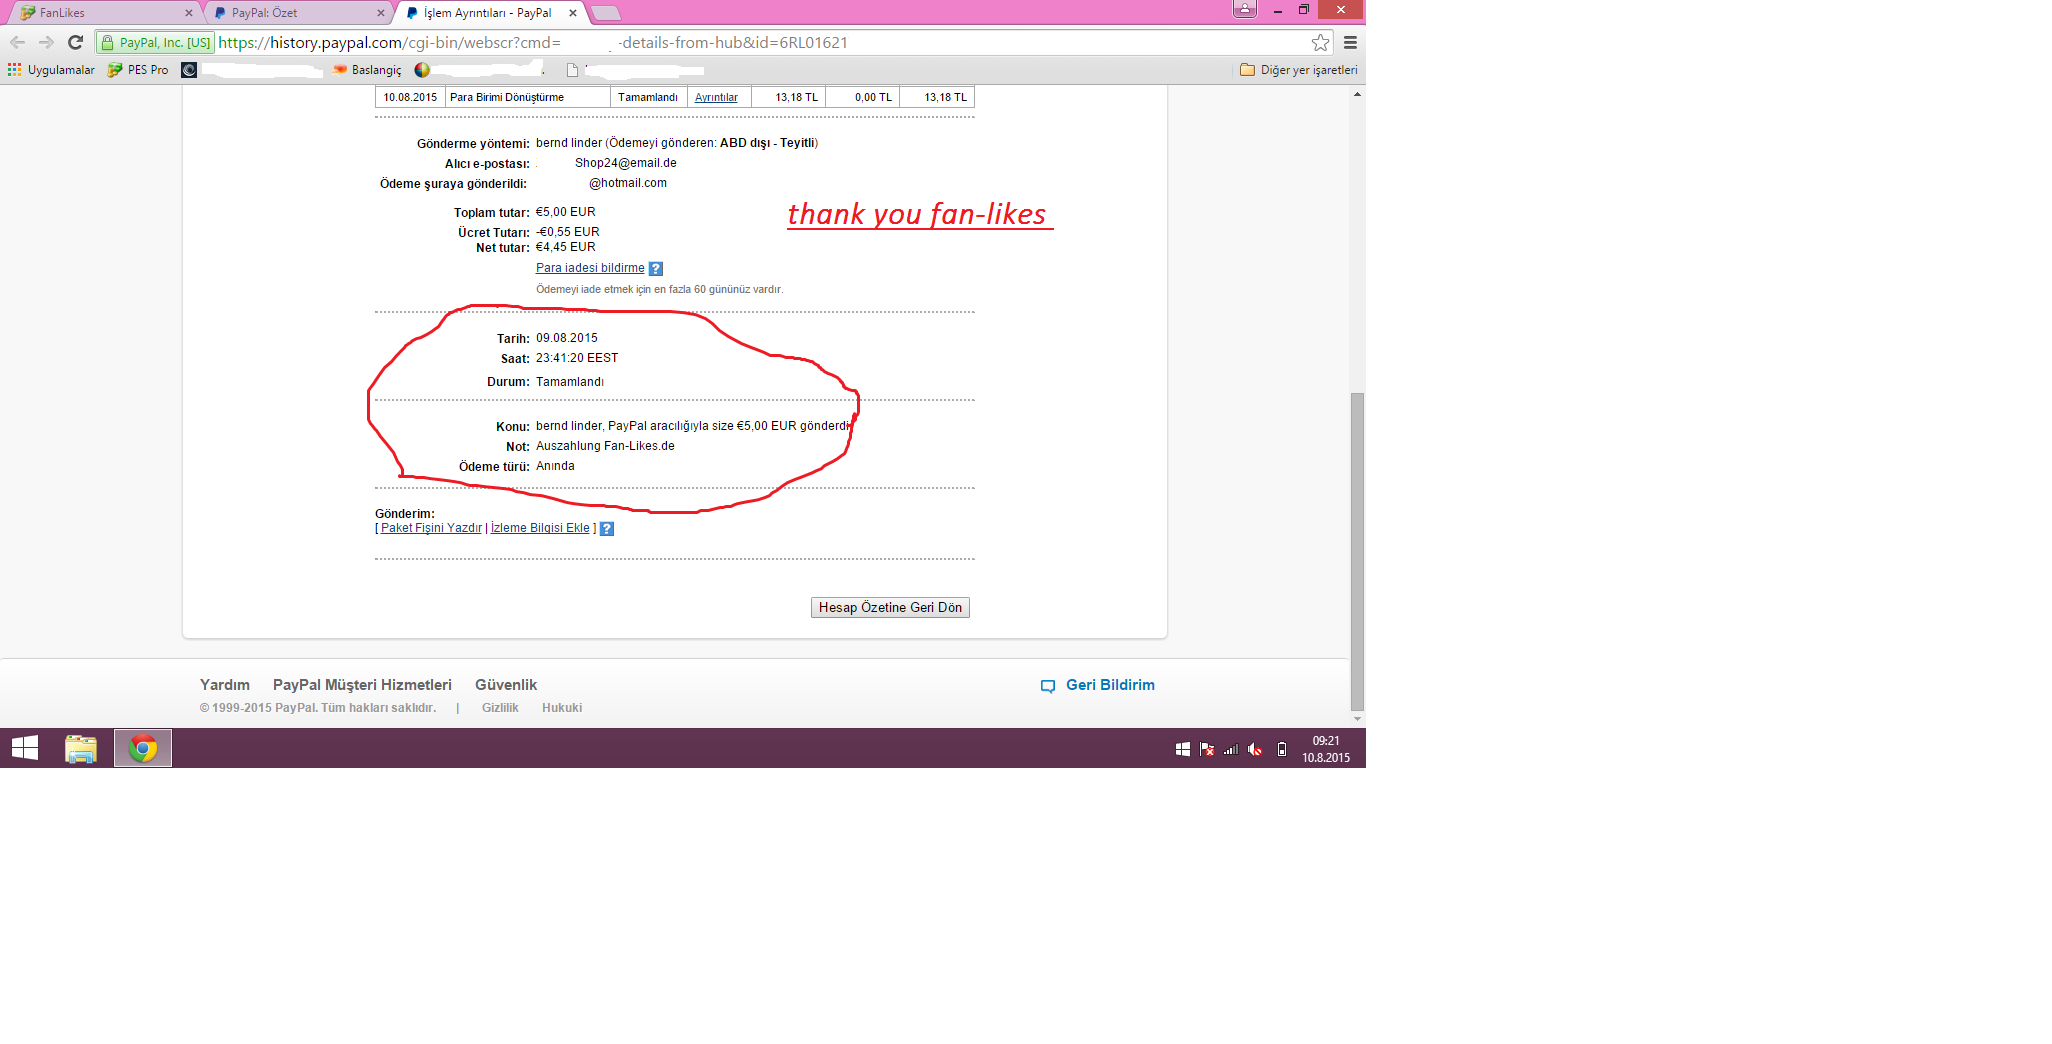Click the Hesap Özetine Geri Dön button
Viewport: 2052px width, 1044px height.
(890, 607)
